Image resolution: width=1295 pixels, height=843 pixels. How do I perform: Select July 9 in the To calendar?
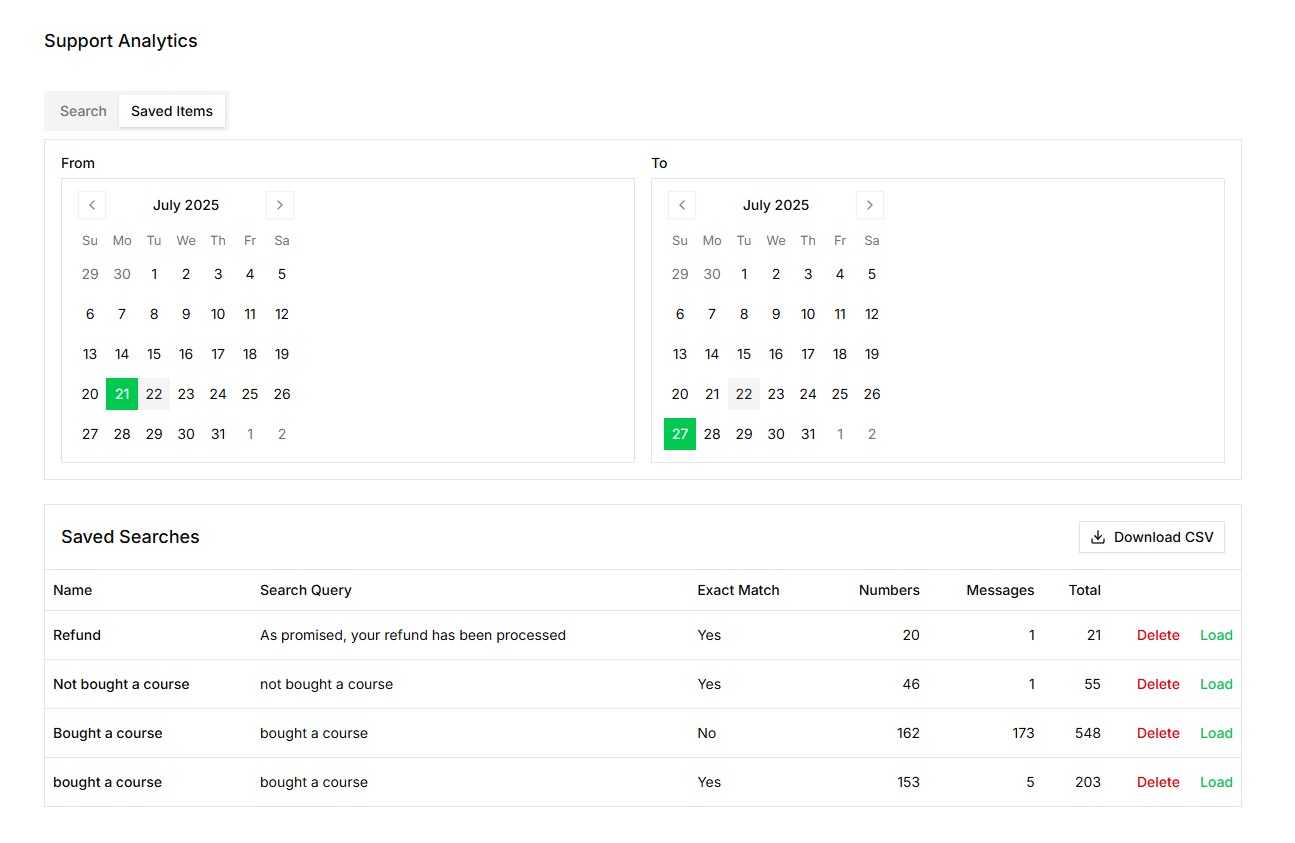(776, 314)
